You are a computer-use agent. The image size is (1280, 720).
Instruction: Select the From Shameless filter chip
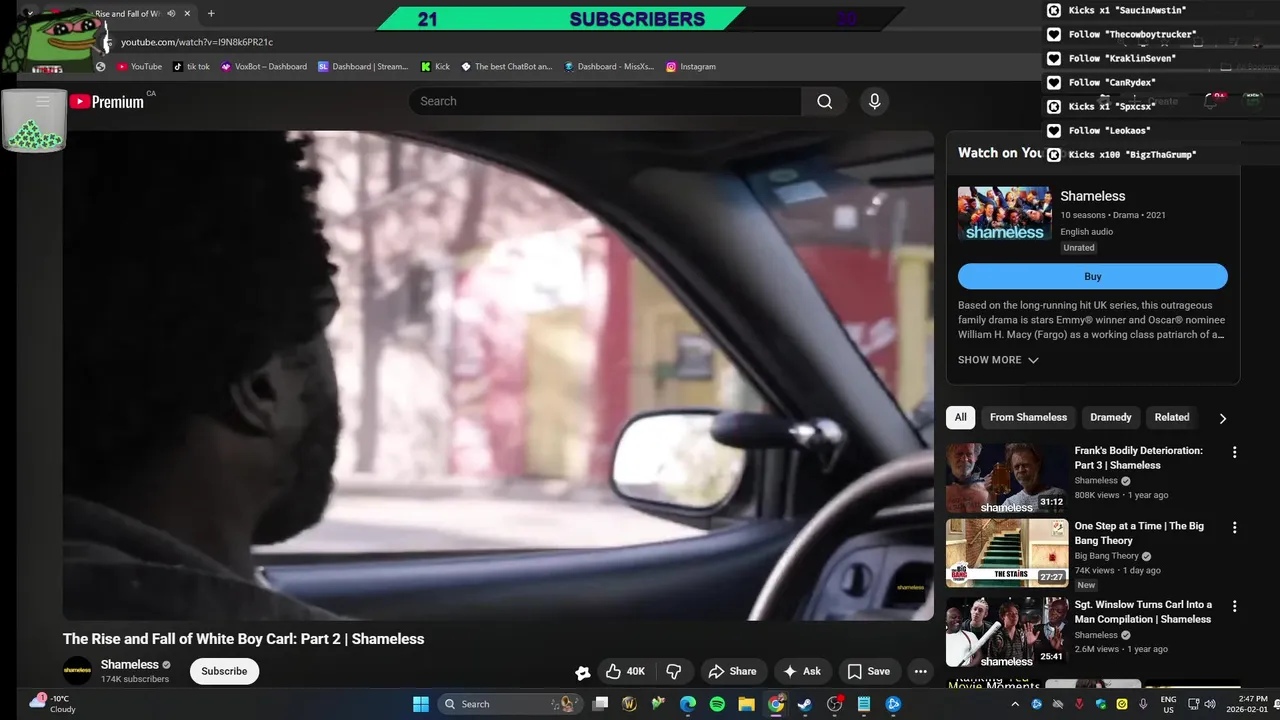pyautogui.click(x=1028, y=417)
